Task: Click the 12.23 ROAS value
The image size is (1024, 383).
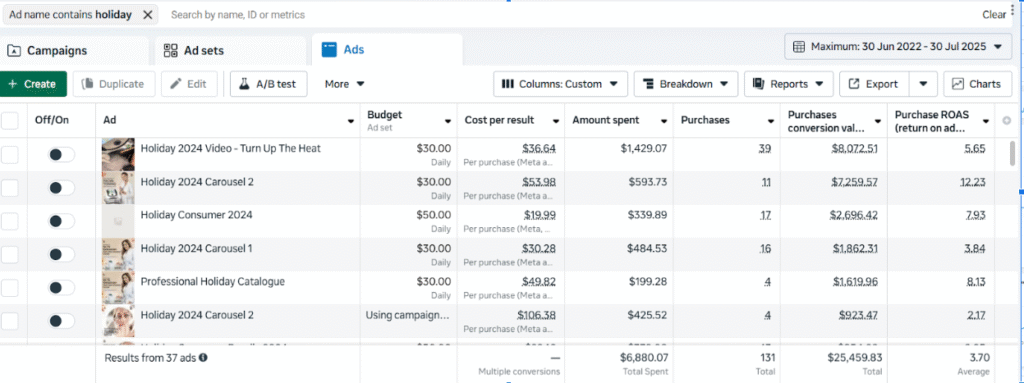Action: (973, 182)
